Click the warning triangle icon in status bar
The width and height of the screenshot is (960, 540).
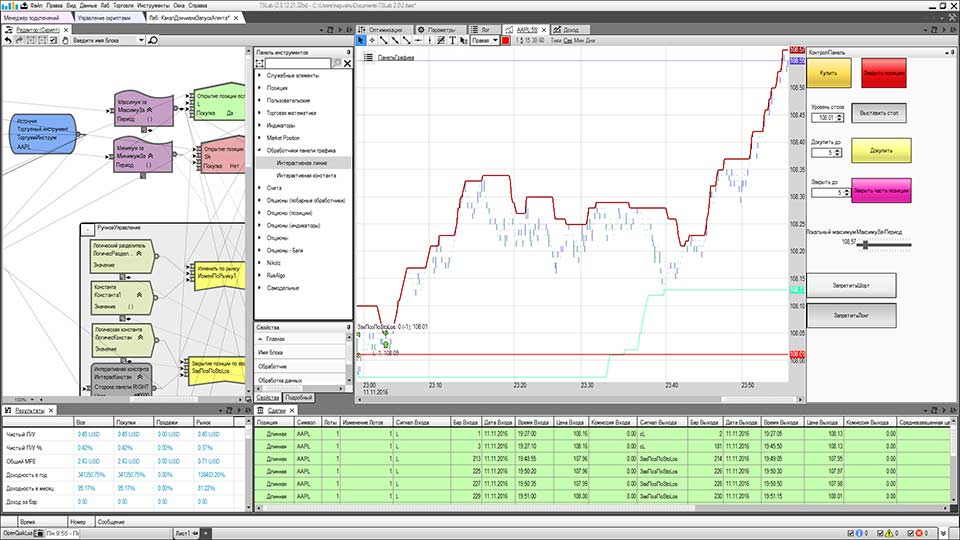(889, 533)
